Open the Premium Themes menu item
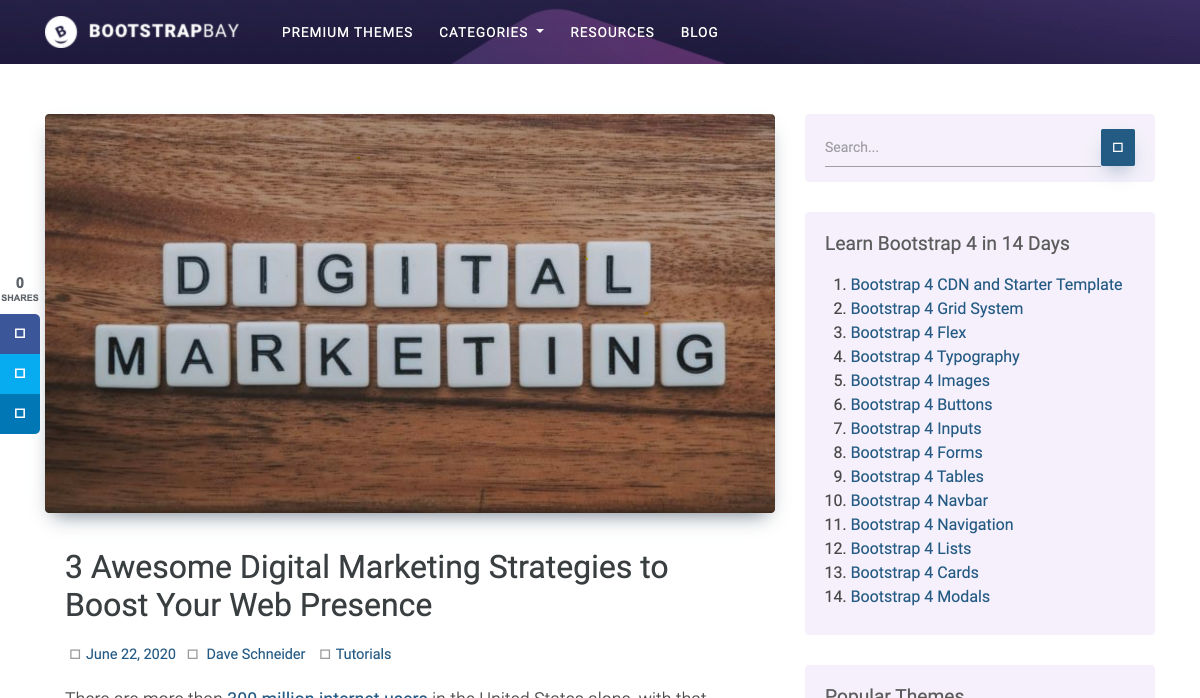 click(347, 32)
